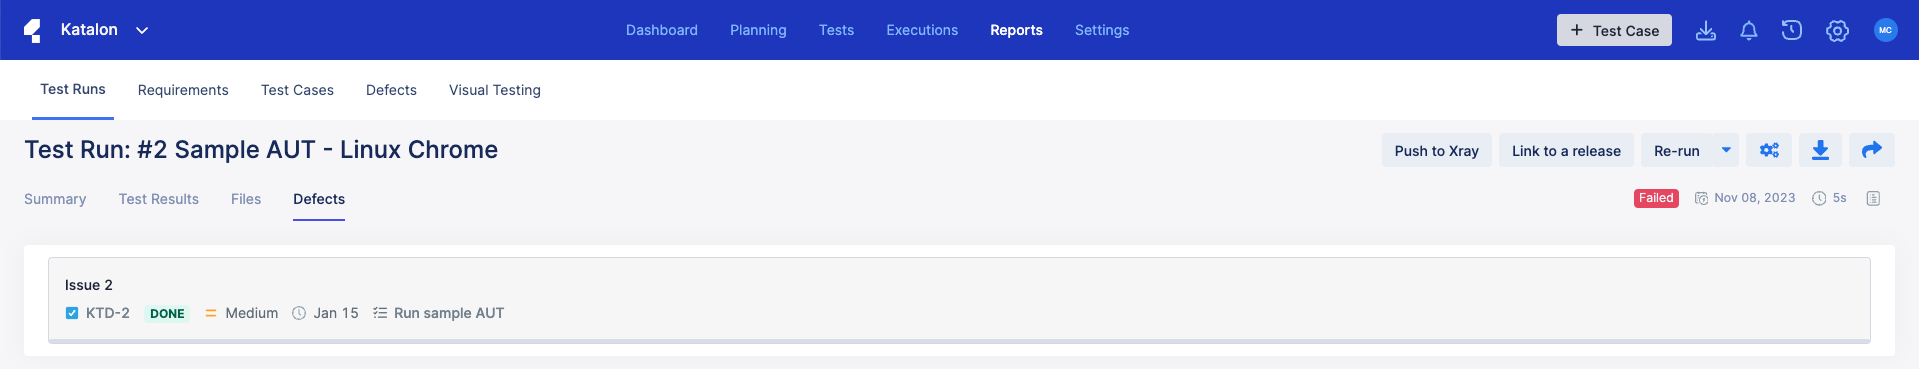Click the calendar icon beside Nov 08, 2023
1919x369 pixels.
point(1701,199)
